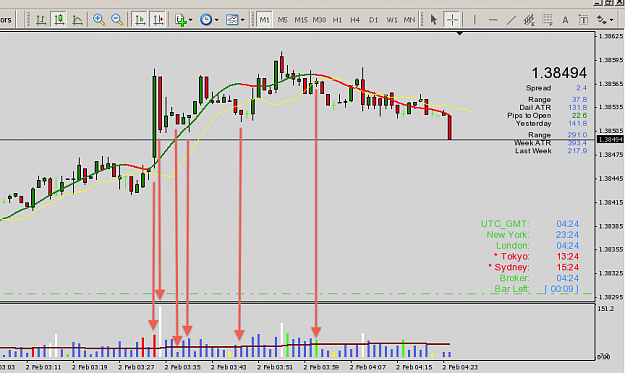This screenshot has height=373, width=625.
Task: Click the 151.2 volume scale label
Action: (606, 309)
